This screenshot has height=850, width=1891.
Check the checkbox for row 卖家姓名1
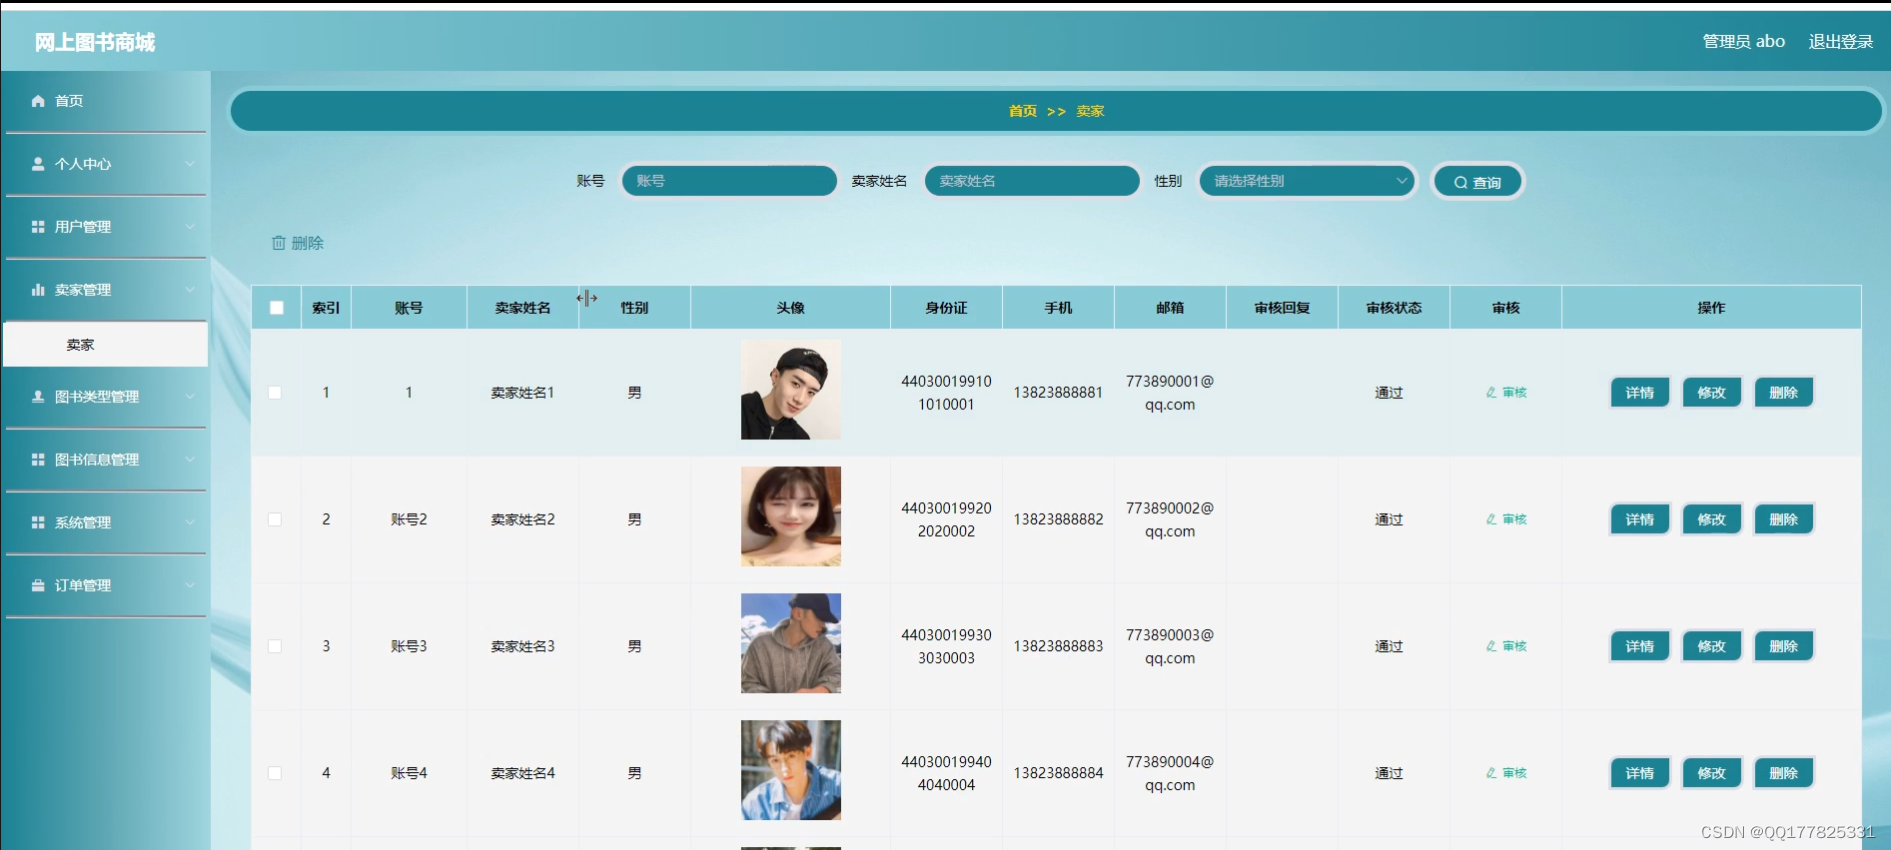pos(275,393)
